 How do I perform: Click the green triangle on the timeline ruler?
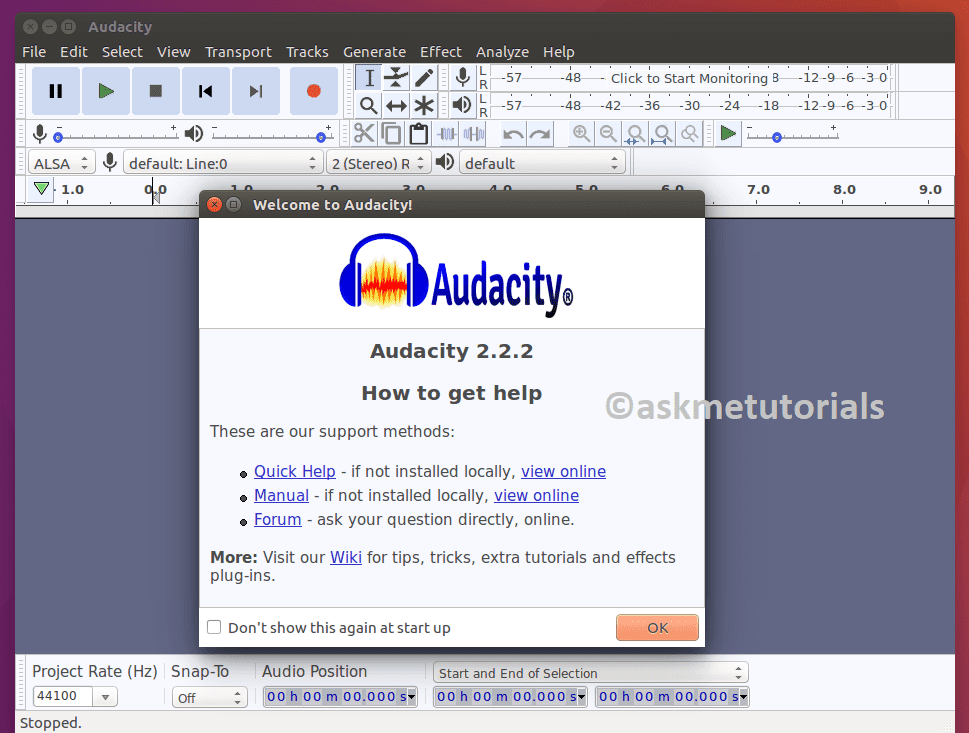(41, 189)
